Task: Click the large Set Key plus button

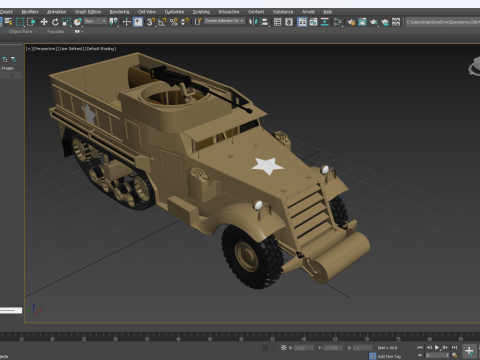Action: point(469,351)
